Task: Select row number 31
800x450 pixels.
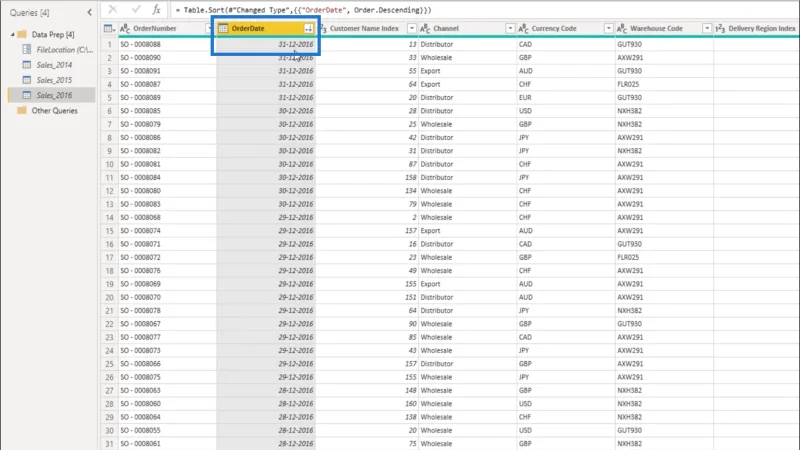Action: [109, 443]
